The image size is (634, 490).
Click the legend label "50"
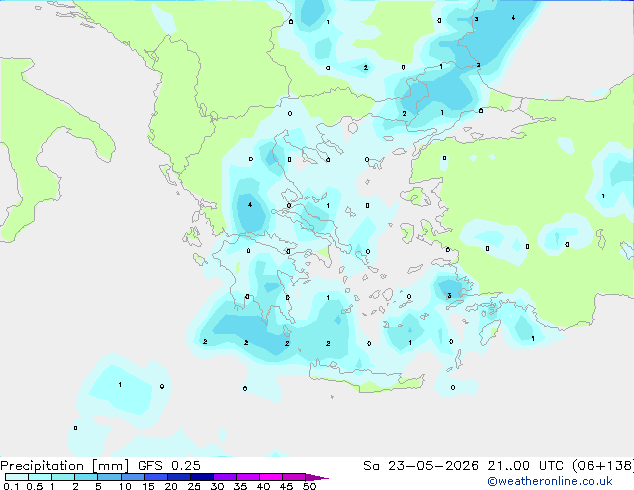click(x=309, y=486)
